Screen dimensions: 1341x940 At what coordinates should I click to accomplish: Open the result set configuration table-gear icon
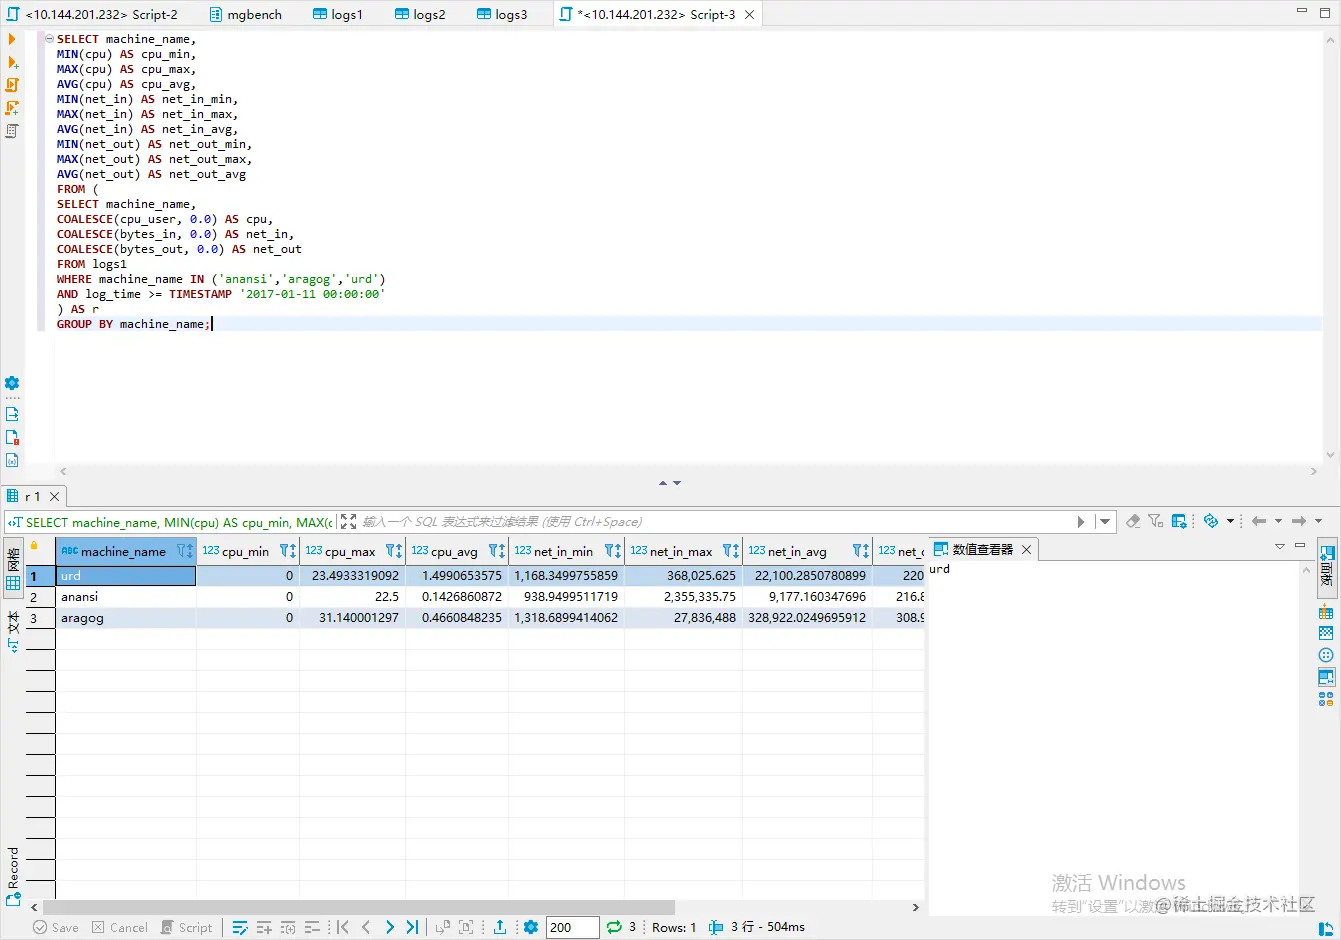(1179, 521)
